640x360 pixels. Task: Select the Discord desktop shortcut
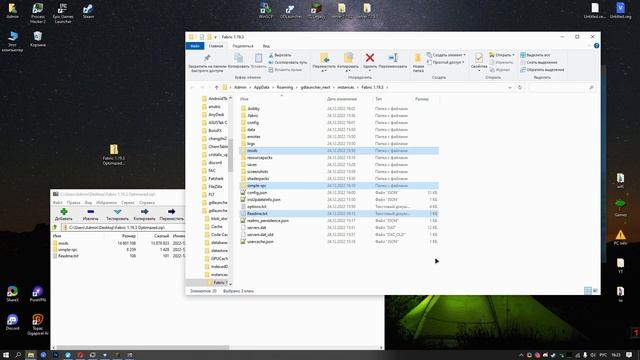point(12,322)
